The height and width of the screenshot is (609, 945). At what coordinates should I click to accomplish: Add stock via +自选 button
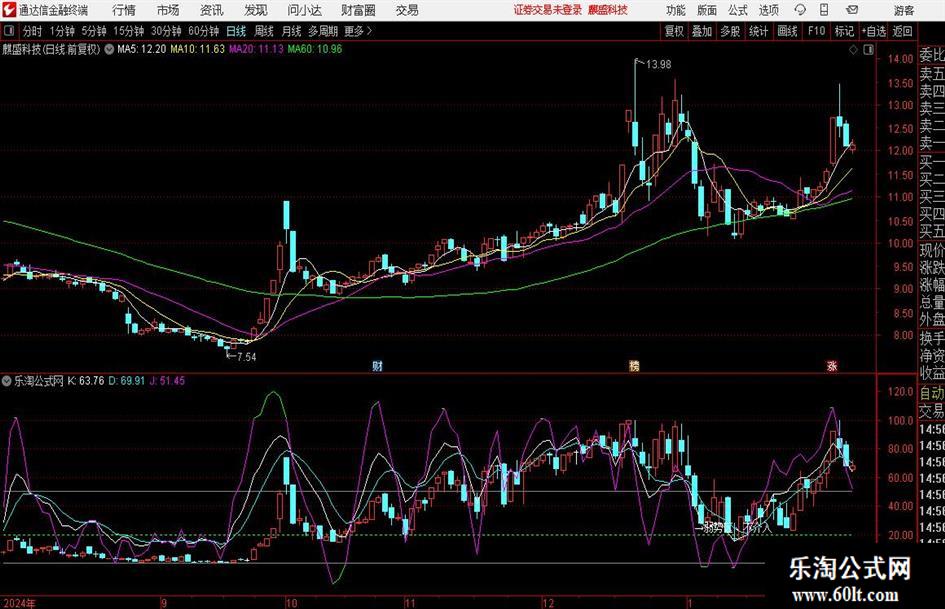pos(873,31)
